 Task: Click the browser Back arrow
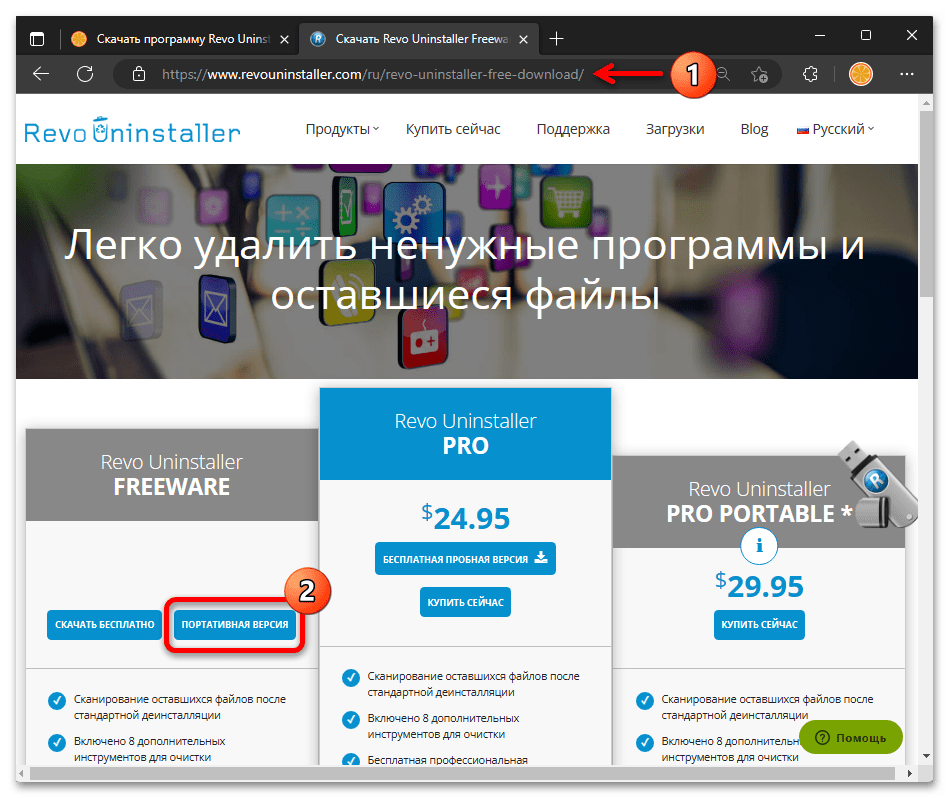(41, 74)
